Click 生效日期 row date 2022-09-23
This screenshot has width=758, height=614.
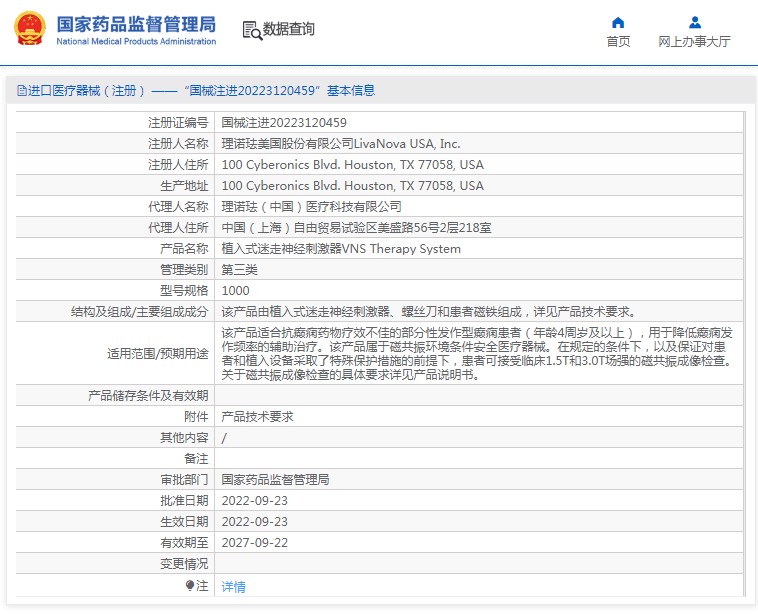[254, 522]
